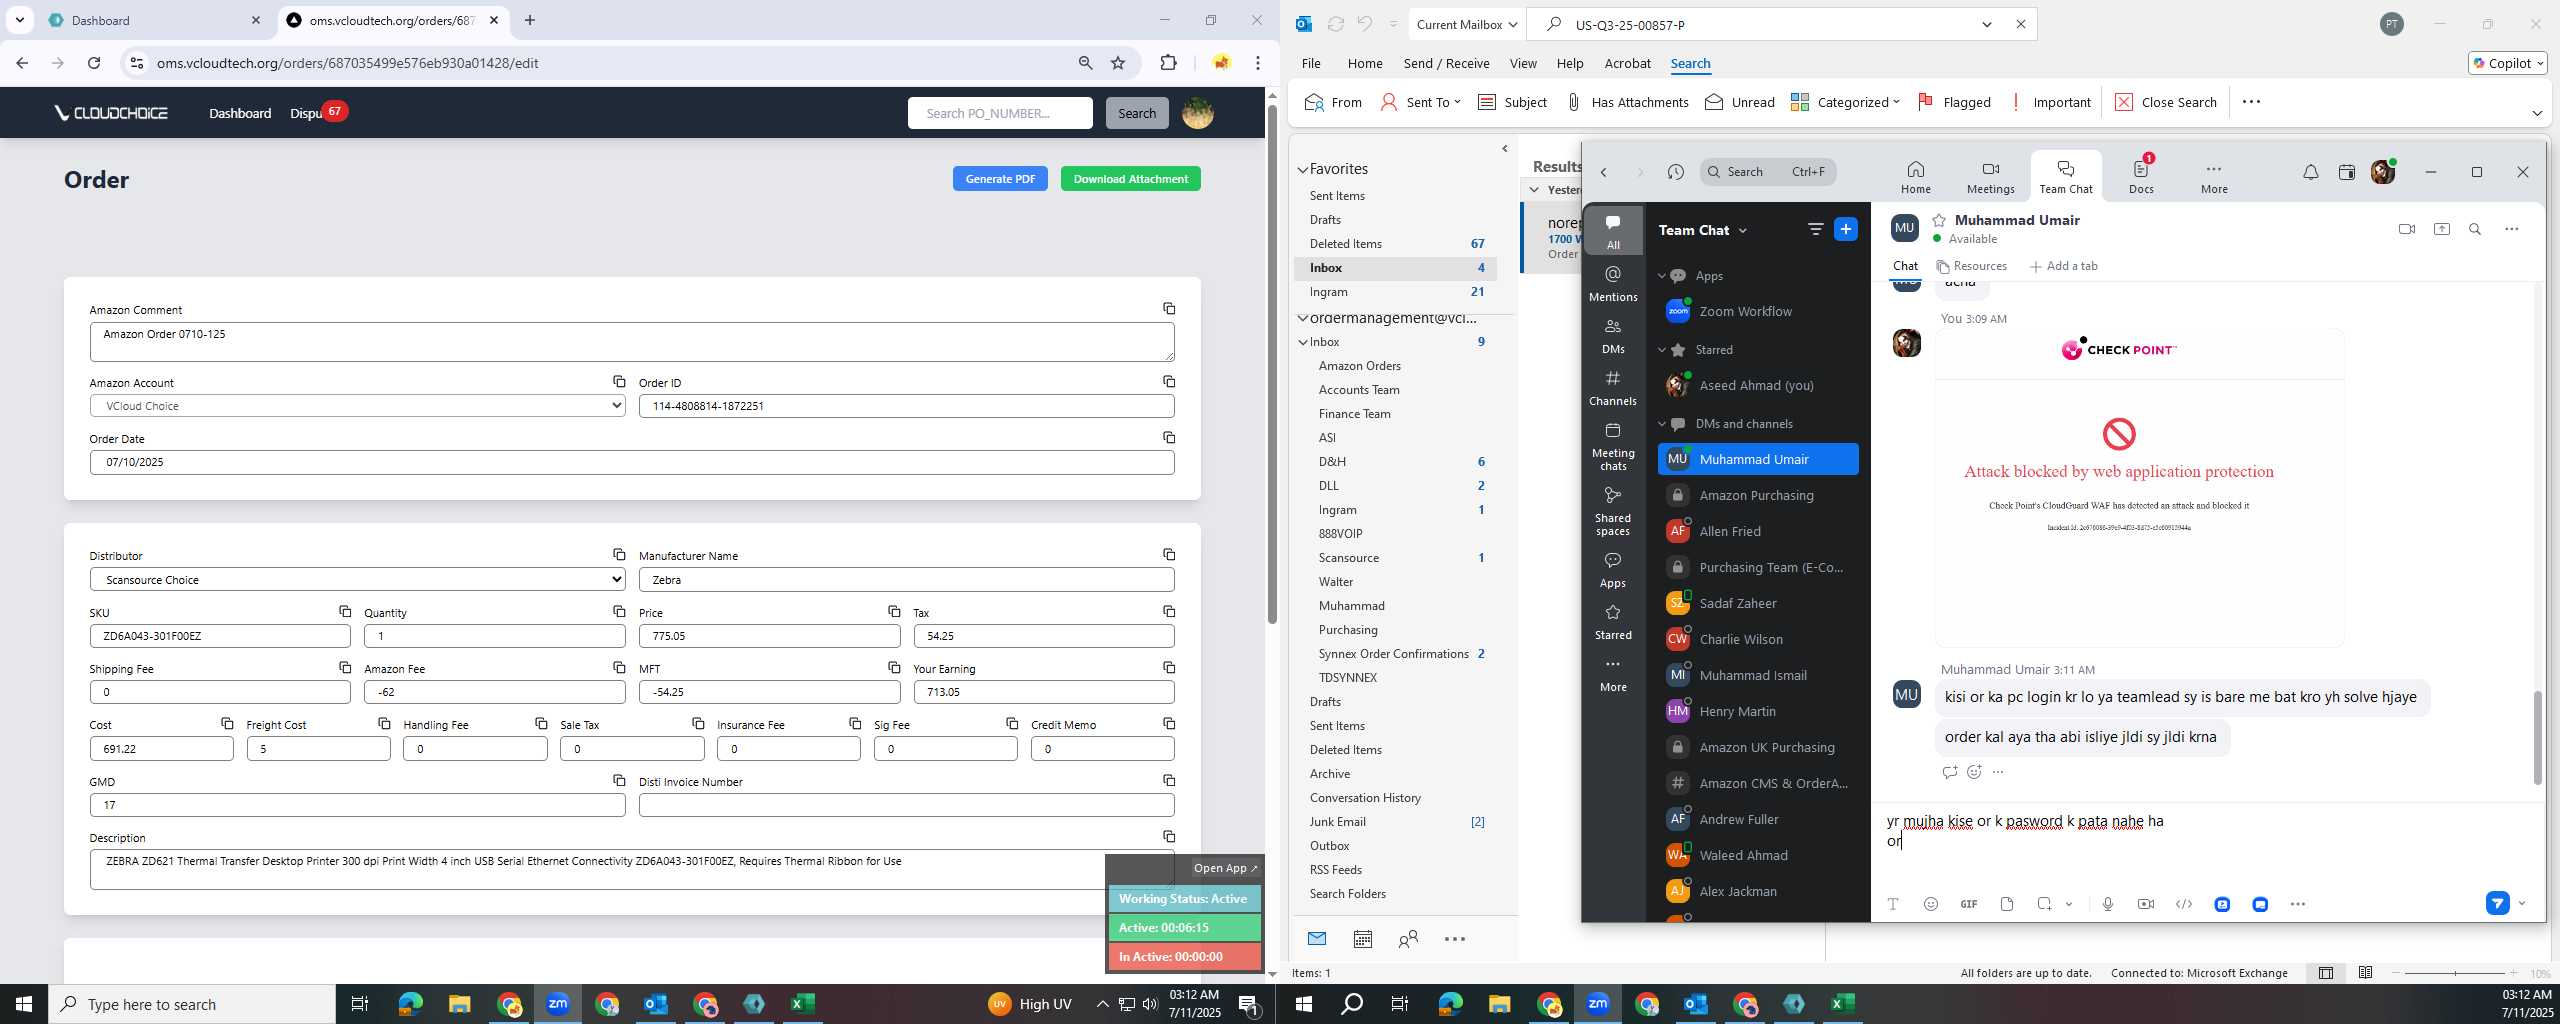Start a new chat with plus button
This screenshot has width=2560, height=1024.
coord(1846,229)
